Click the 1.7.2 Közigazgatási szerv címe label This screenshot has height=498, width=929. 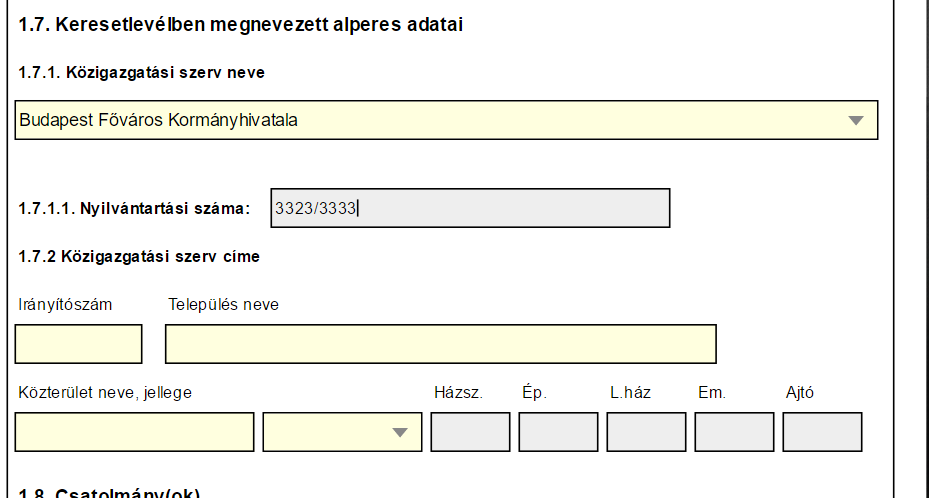(139, 256)
